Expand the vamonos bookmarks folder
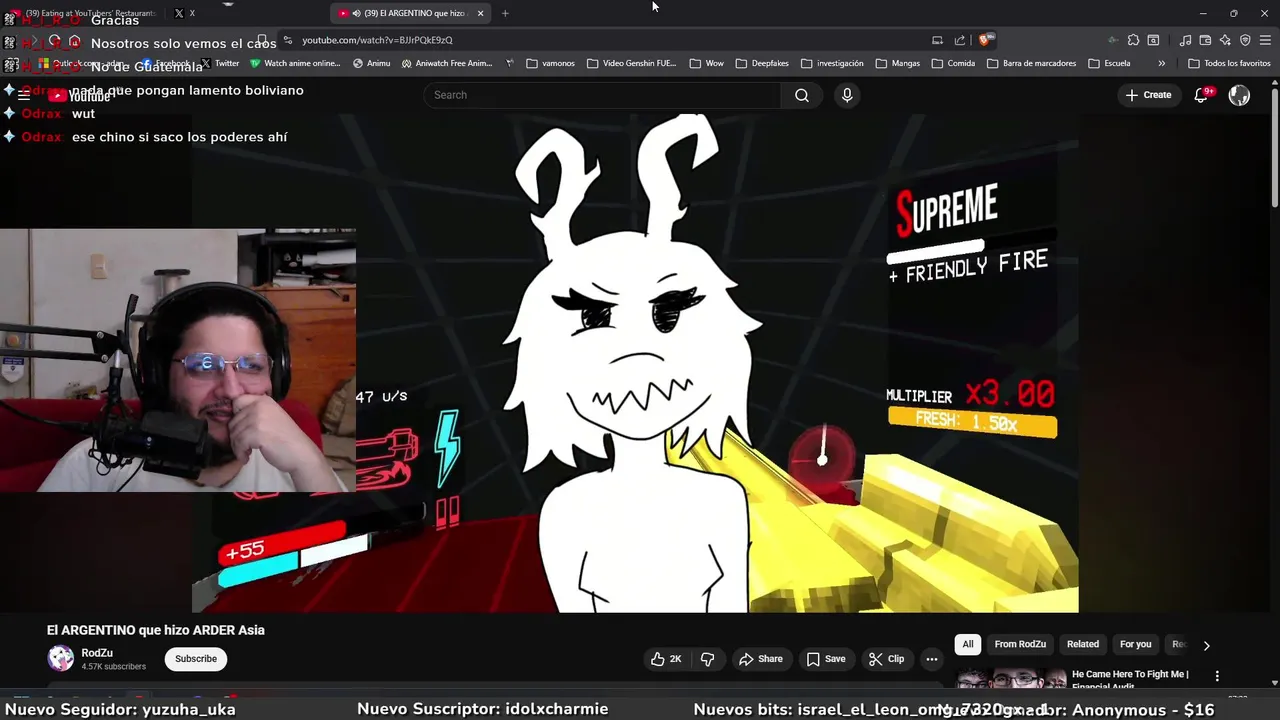Viewport: 1280px width, 720px height. coord(550,63)
